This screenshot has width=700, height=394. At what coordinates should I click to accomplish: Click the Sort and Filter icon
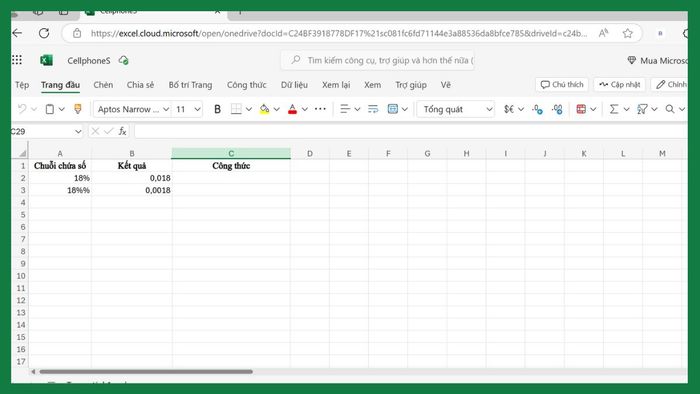coord(642,109)
